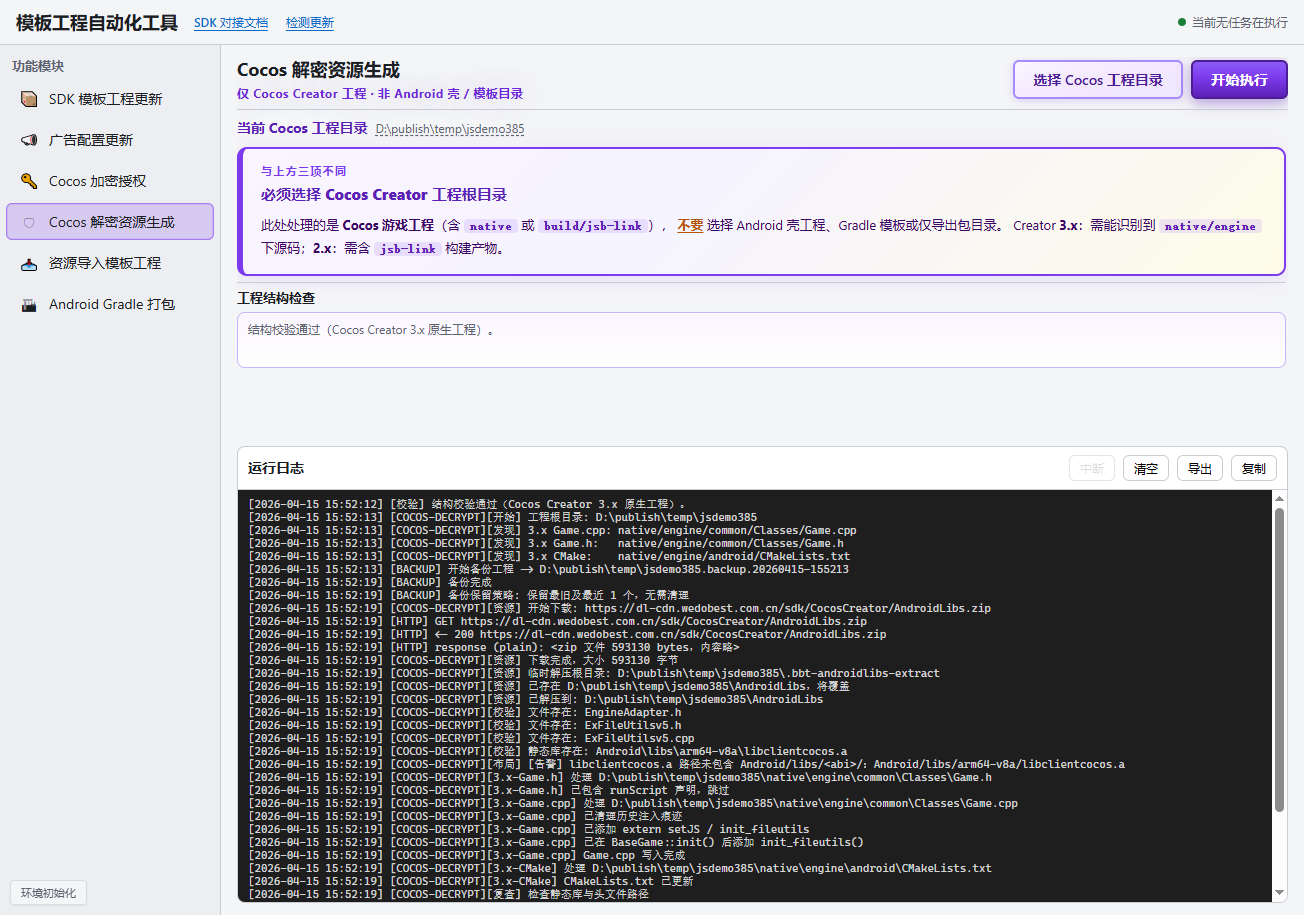The height and width of the screenshot is (915, 1304).
Task: Click the subtitle '仅 Cocos Creator 工程 · 非 Android 壳 / 模板目录'
Action: click(x=380, y=94)
